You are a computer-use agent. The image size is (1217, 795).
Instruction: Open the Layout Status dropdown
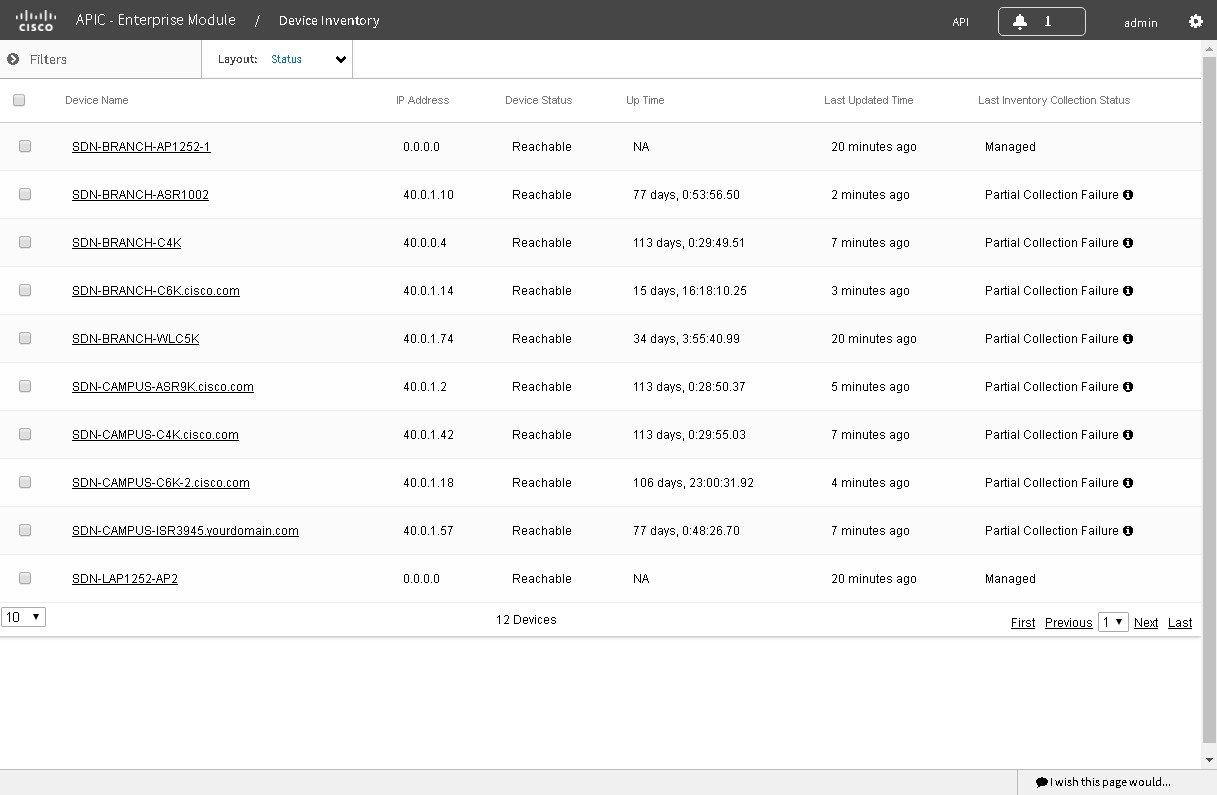click(x=309, y=59)
